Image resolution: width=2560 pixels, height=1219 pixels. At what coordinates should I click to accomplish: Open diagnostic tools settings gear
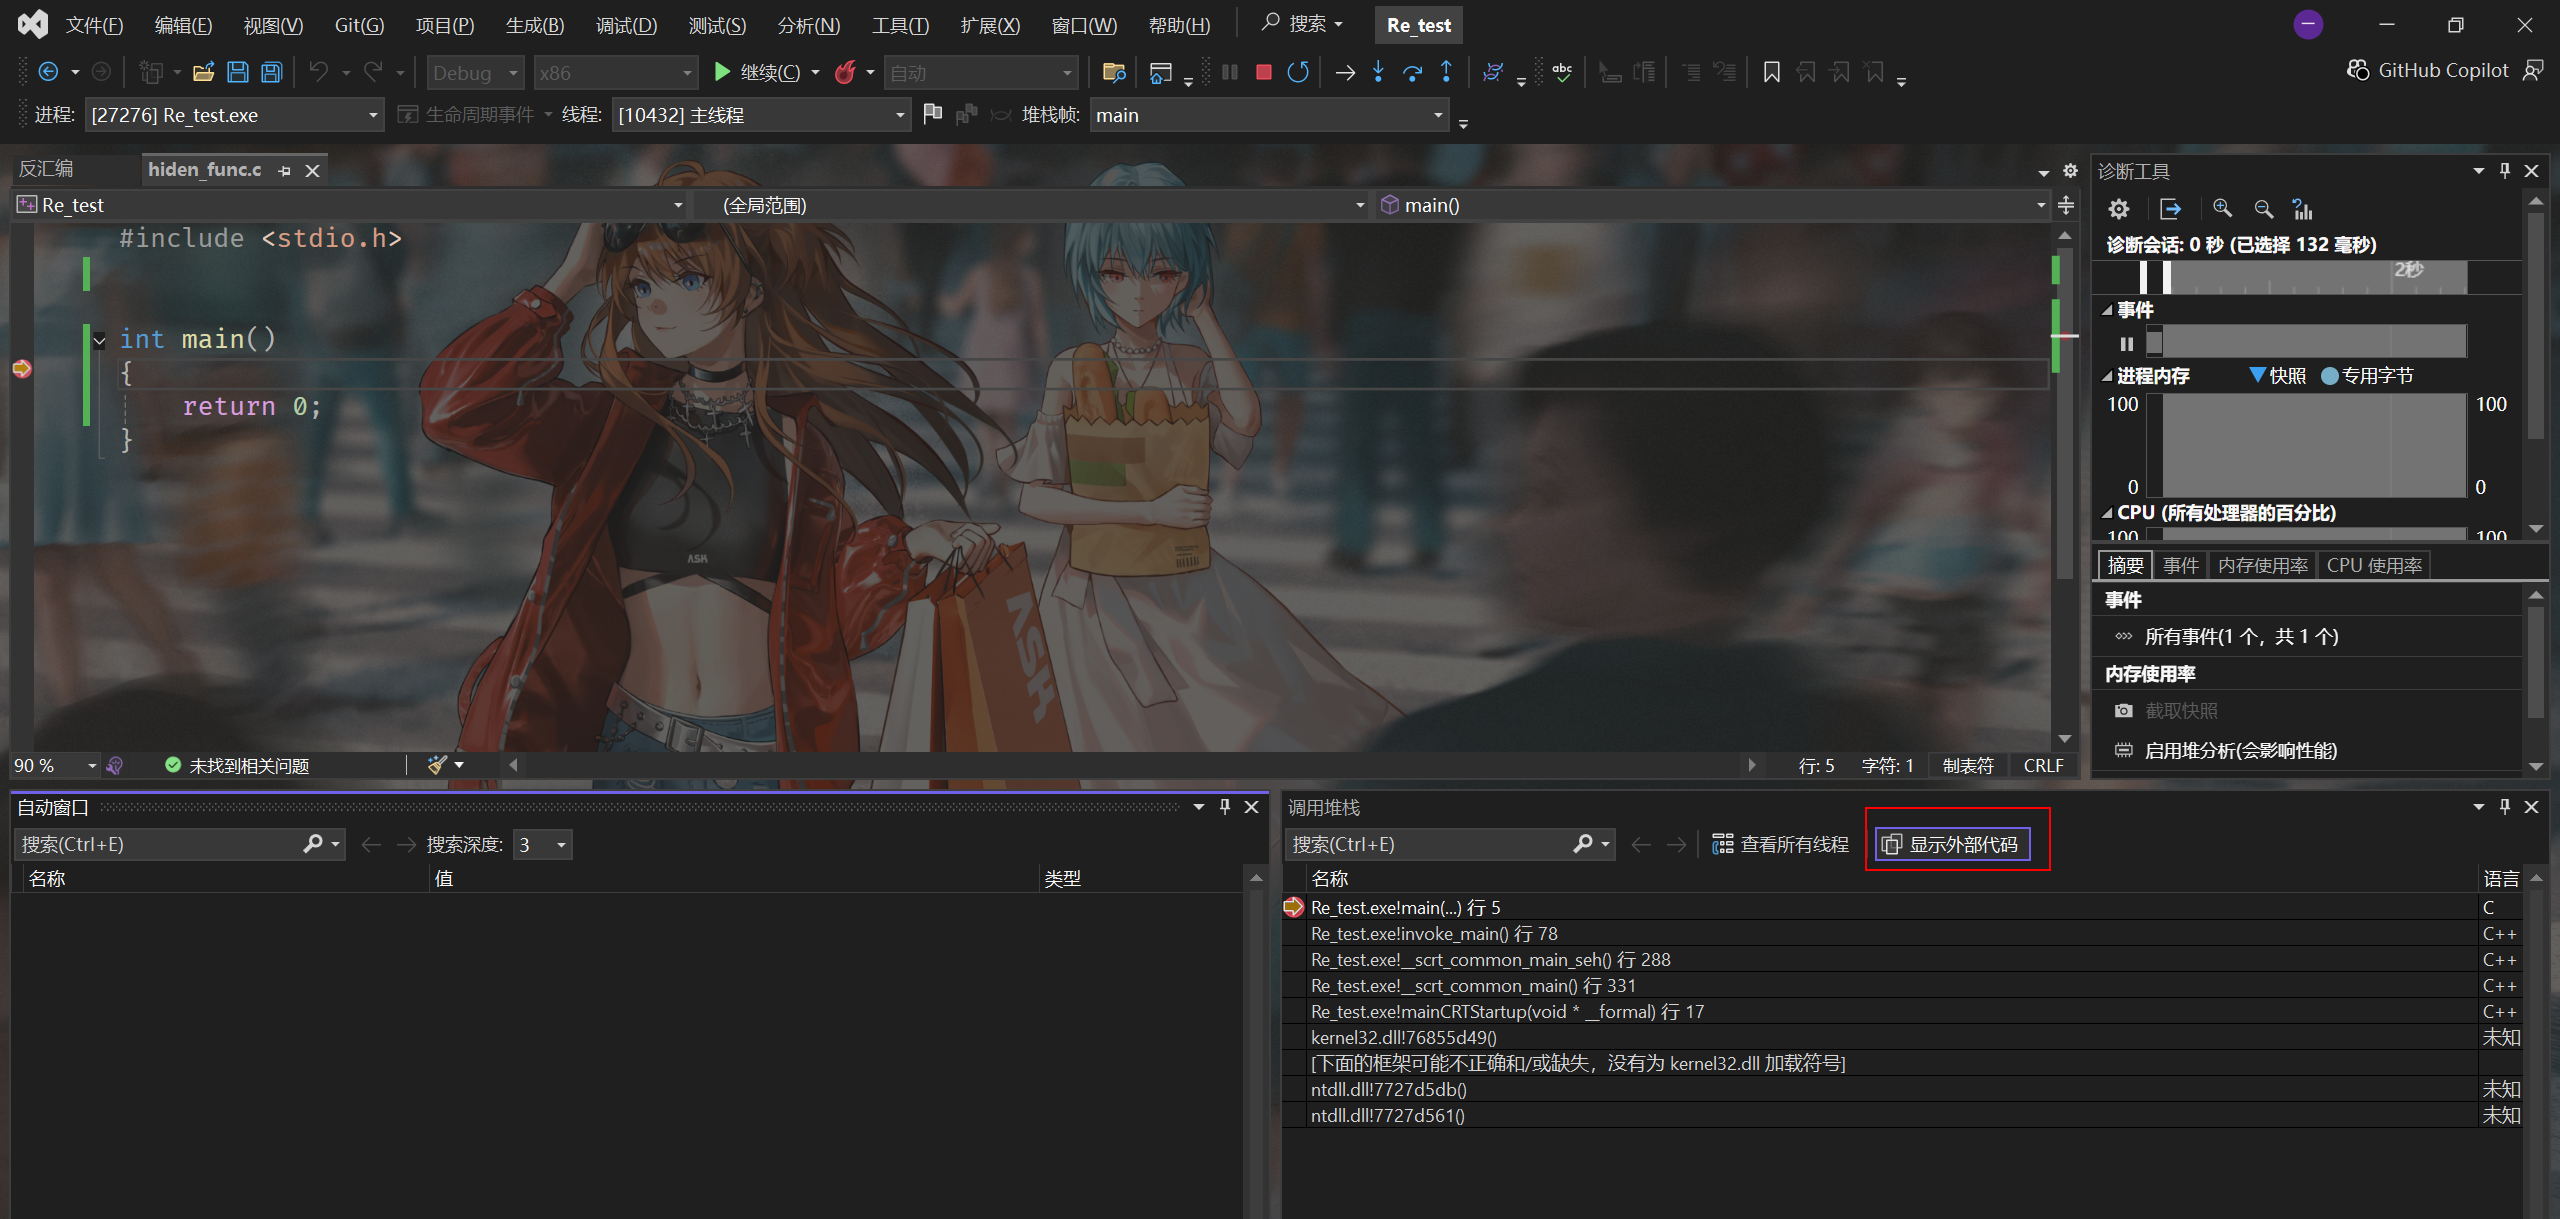point(2119,209)
